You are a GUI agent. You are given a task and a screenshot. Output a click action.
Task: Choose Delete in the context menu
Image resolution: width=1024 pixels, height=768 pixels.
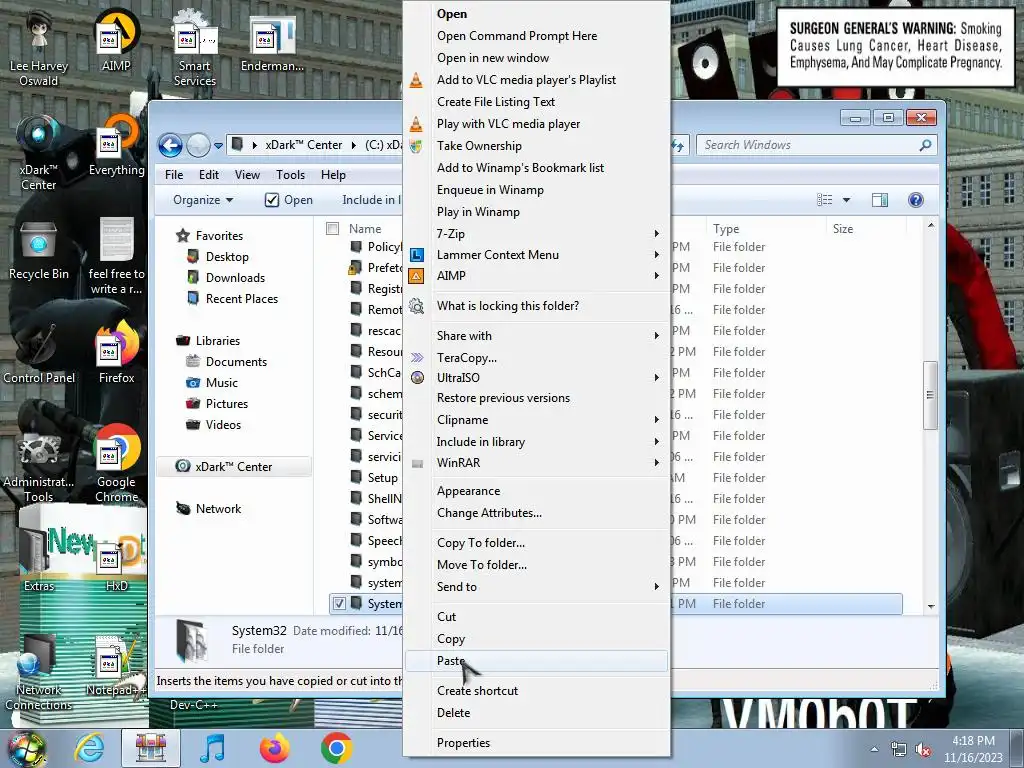coord(536,712)
